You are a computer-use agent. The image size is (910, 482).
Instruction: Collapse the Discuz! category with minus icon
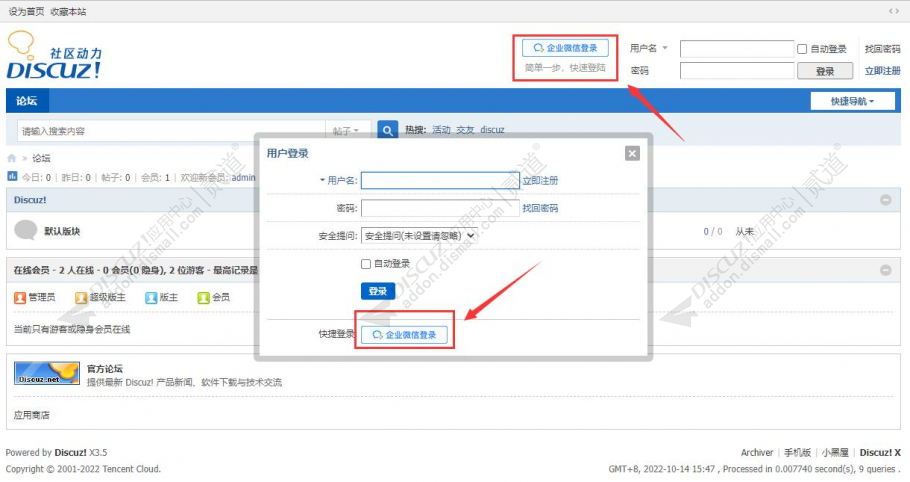[886, 200]
